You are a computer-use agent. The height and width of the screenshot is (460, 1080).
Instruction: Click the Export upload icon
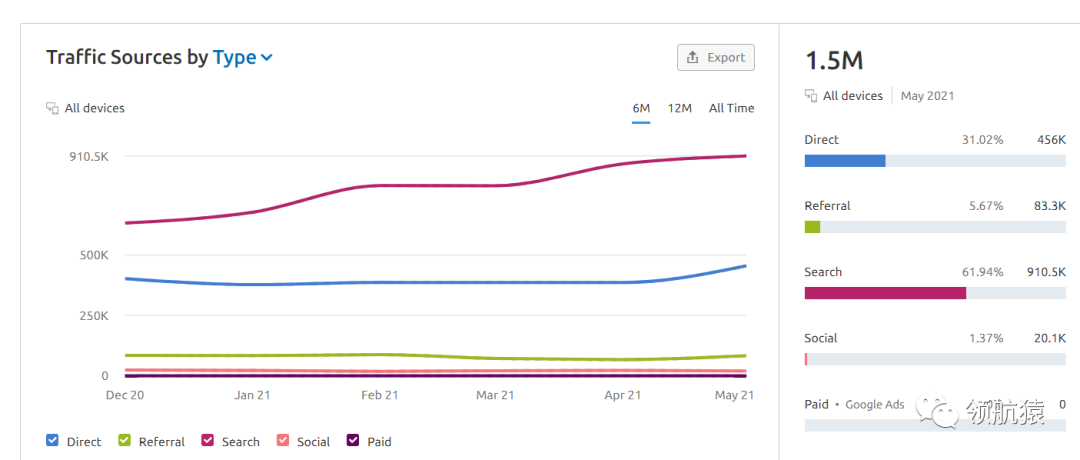click(692, 58)
